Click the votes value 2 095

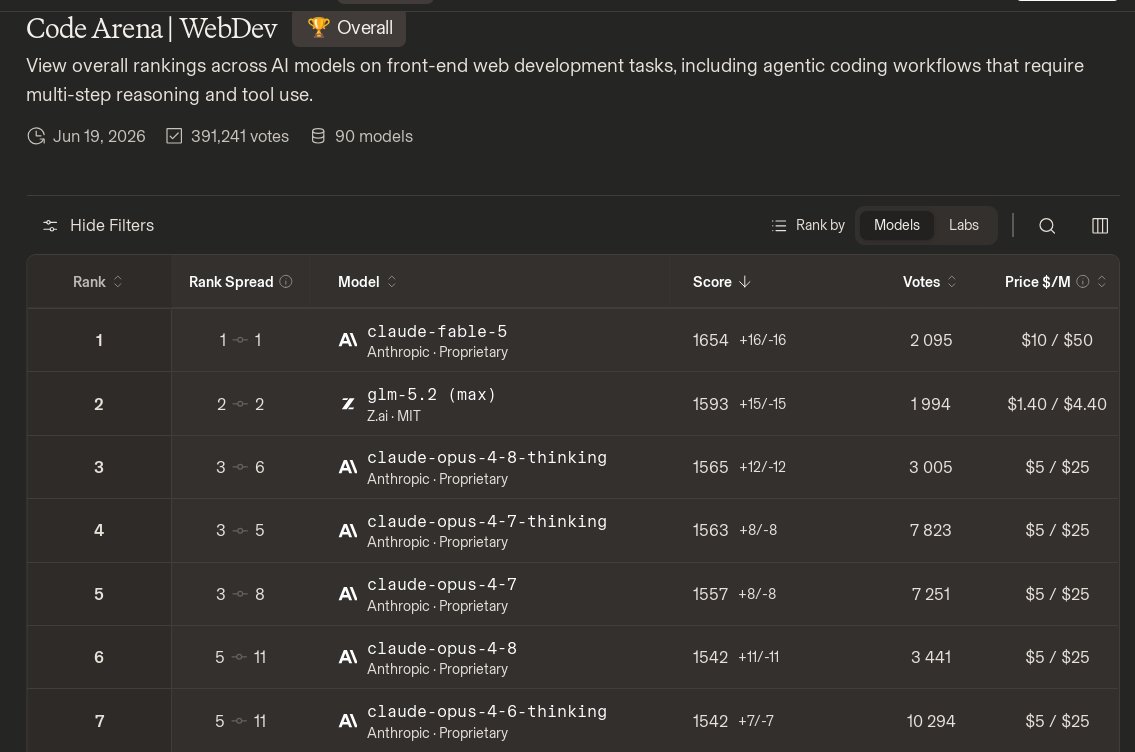pyautogui.click(x=931, y=340)
